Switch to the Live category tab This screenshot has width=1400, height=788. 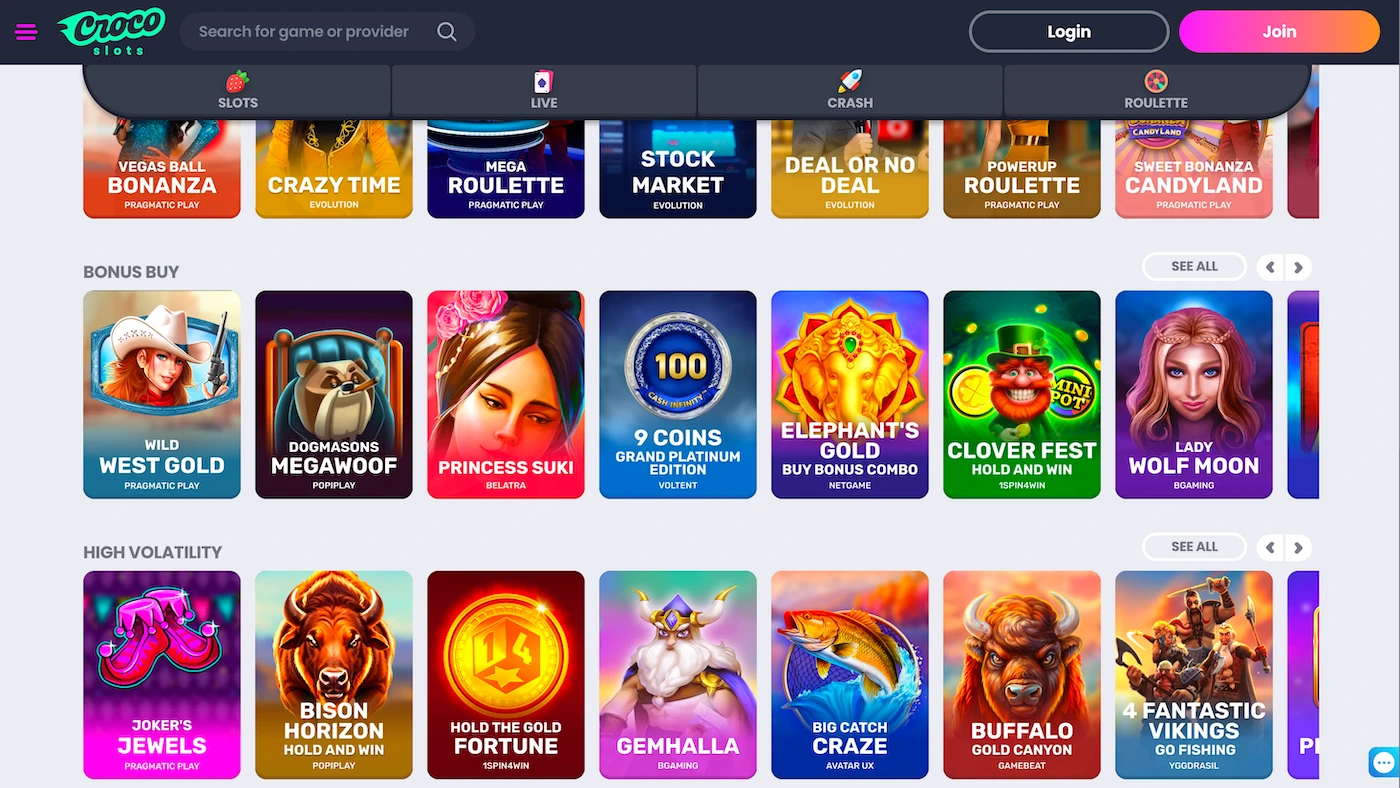click(x=544, y=90)
